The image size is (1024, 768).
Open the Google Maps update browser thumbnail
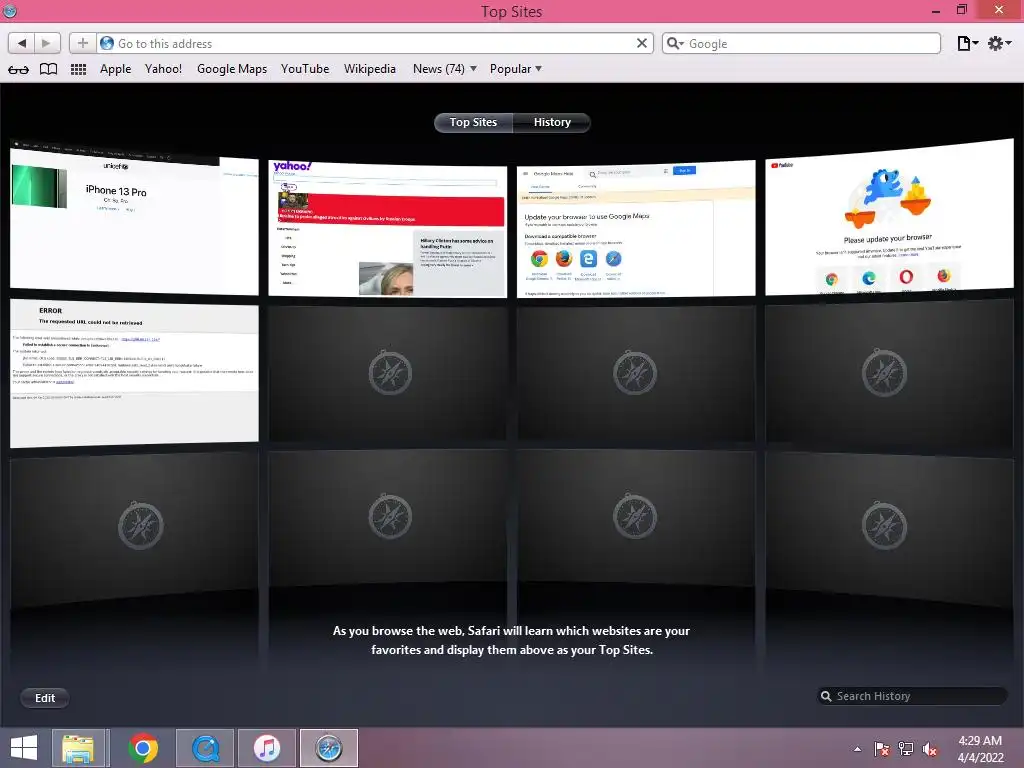click(636, 229)
